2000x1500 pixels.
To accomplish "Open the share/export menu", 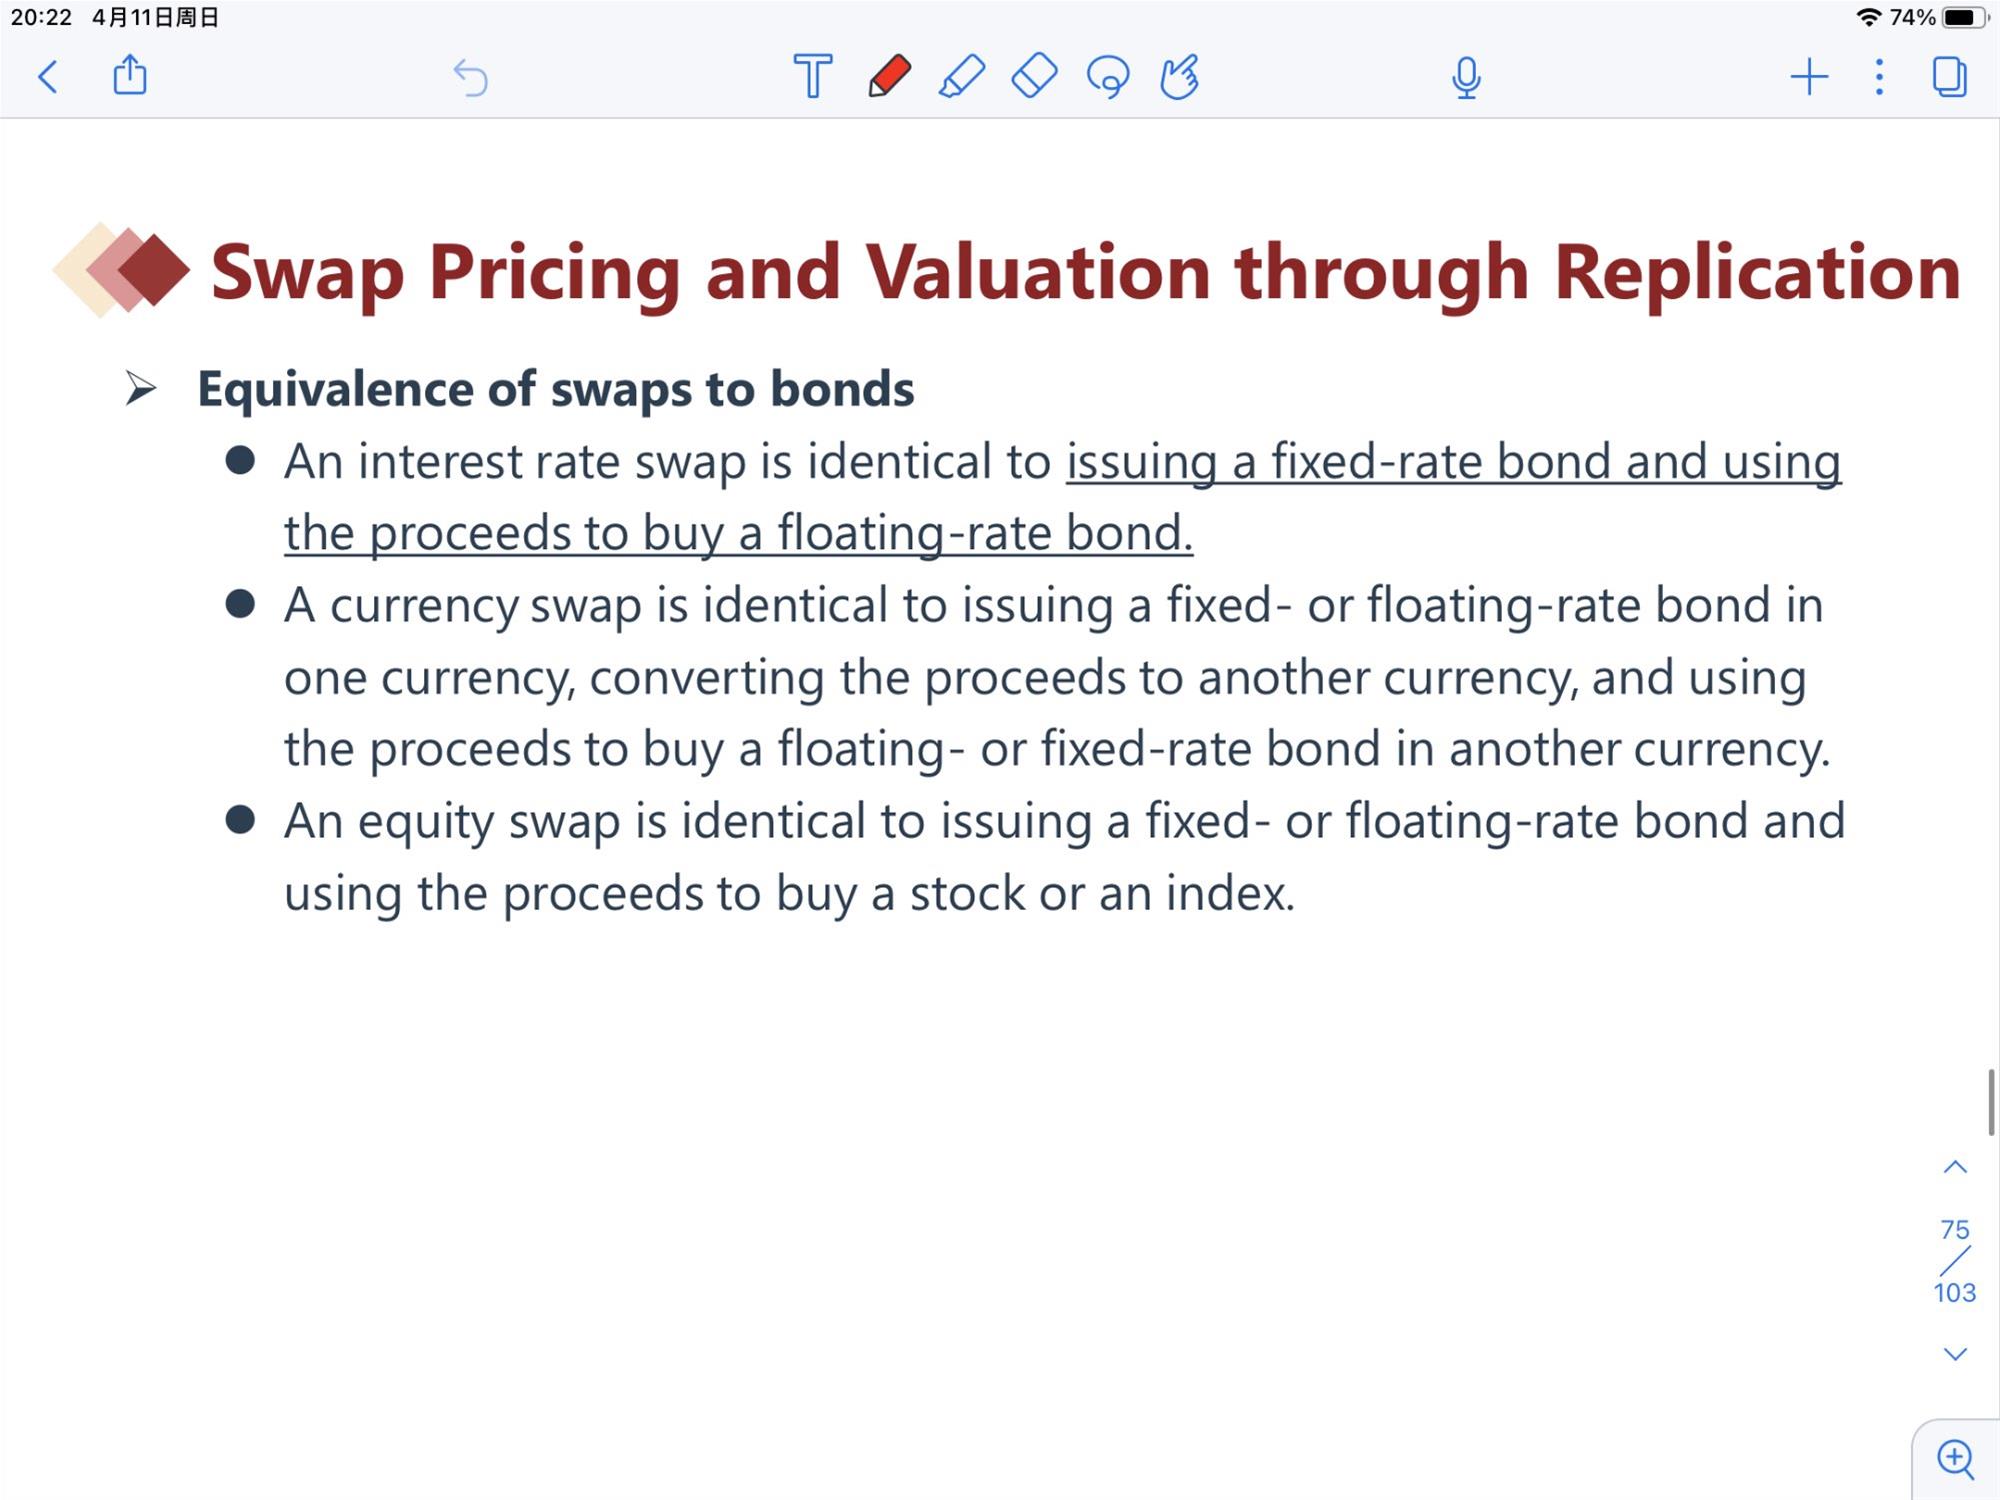I will coord(130,75).
